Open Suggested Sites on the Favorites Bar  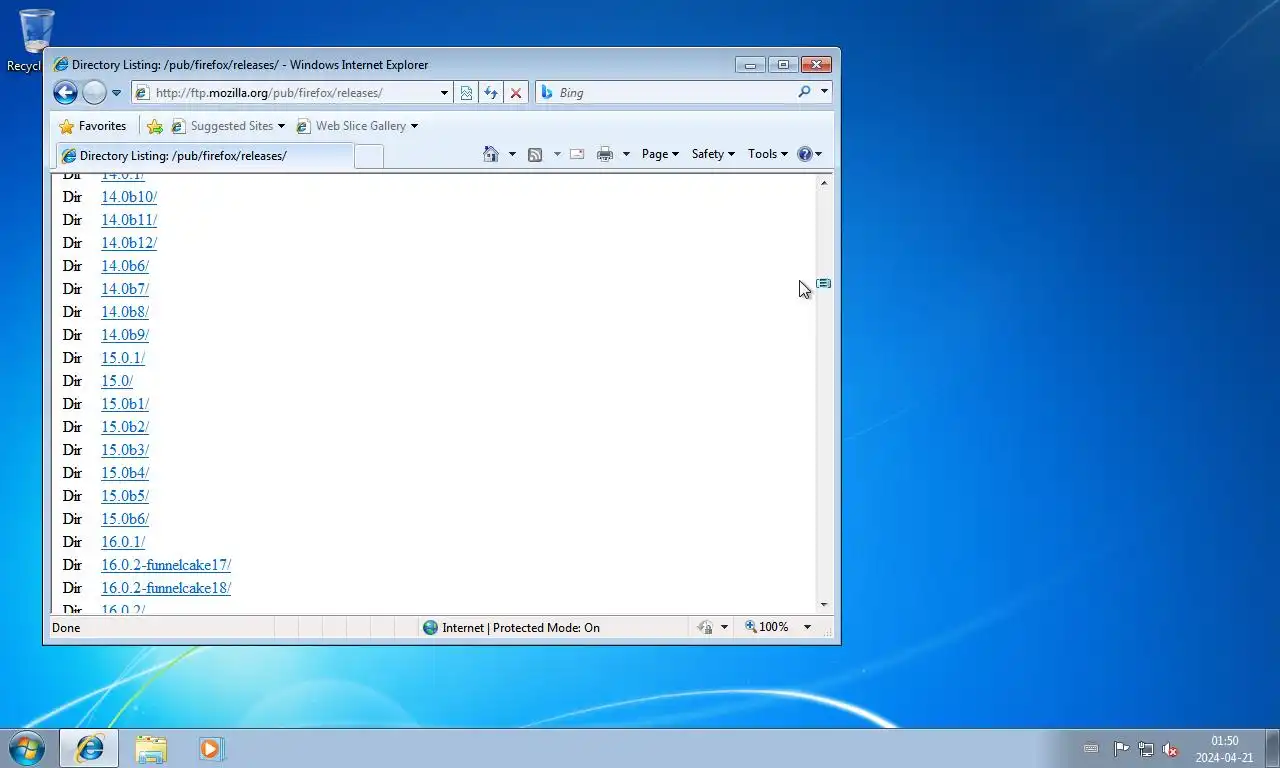[x=228, y=126]
